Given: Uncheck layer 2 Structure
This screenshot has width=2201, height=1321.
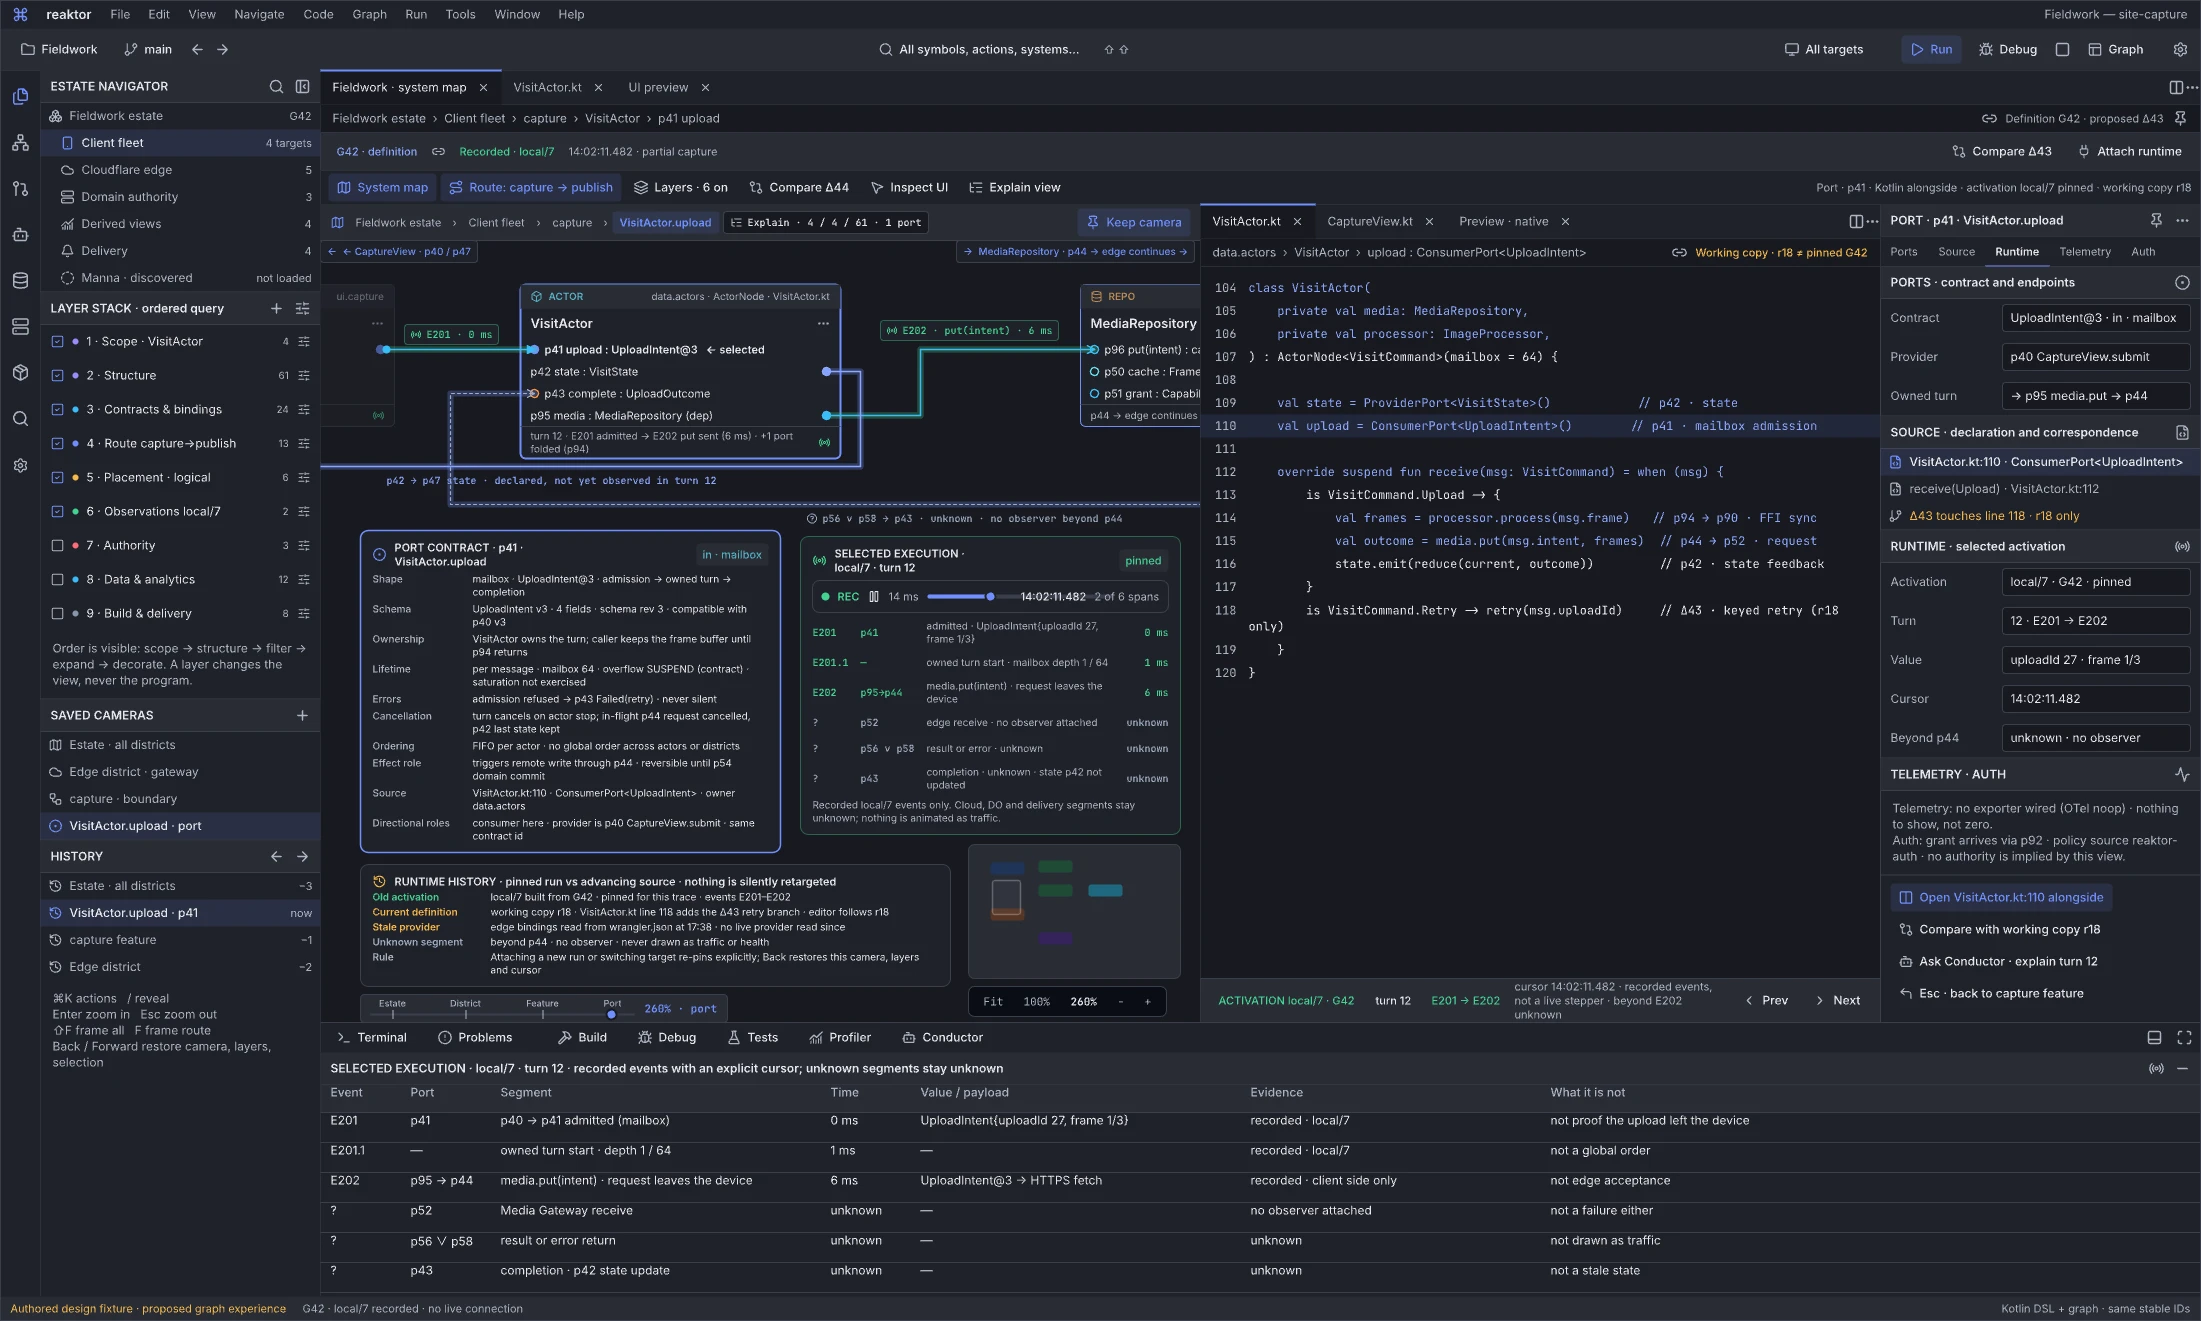Looking at the screenshot, I should pyautogui.click(x=57, y=376).
